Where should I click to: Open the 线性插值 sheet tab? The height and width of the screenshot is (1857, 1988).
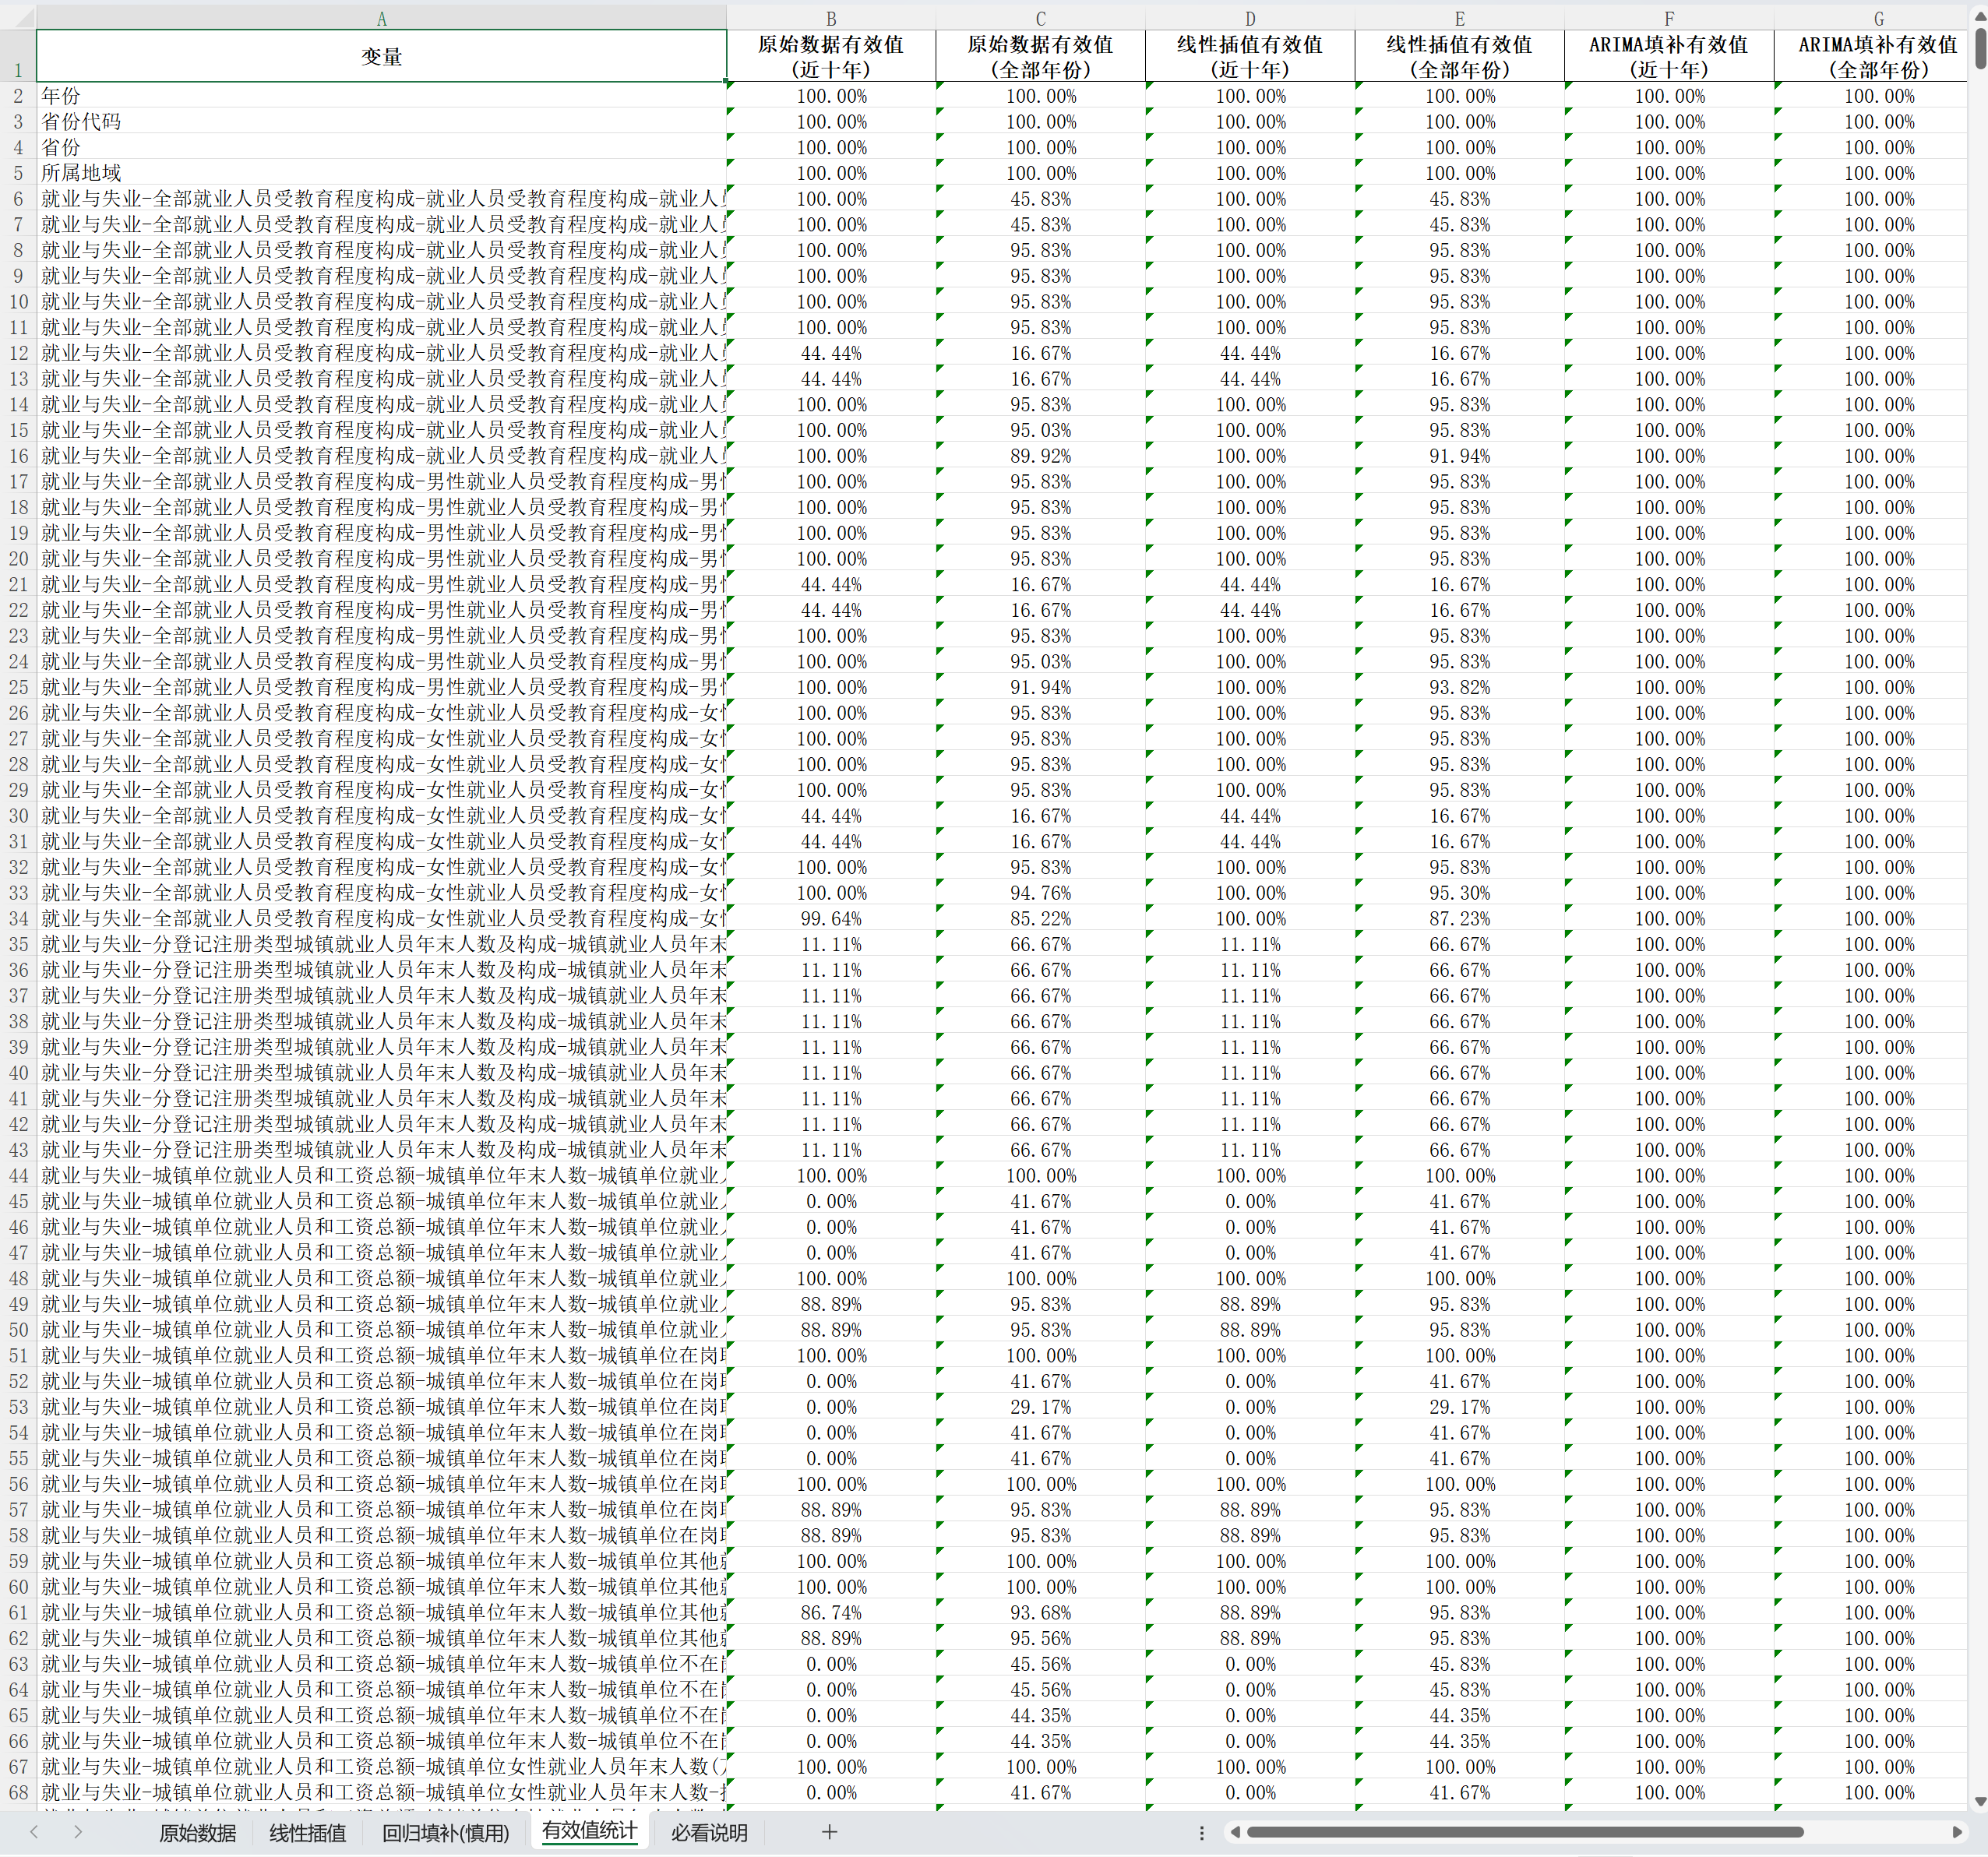pyautogui.click(x=307, y=1833)
